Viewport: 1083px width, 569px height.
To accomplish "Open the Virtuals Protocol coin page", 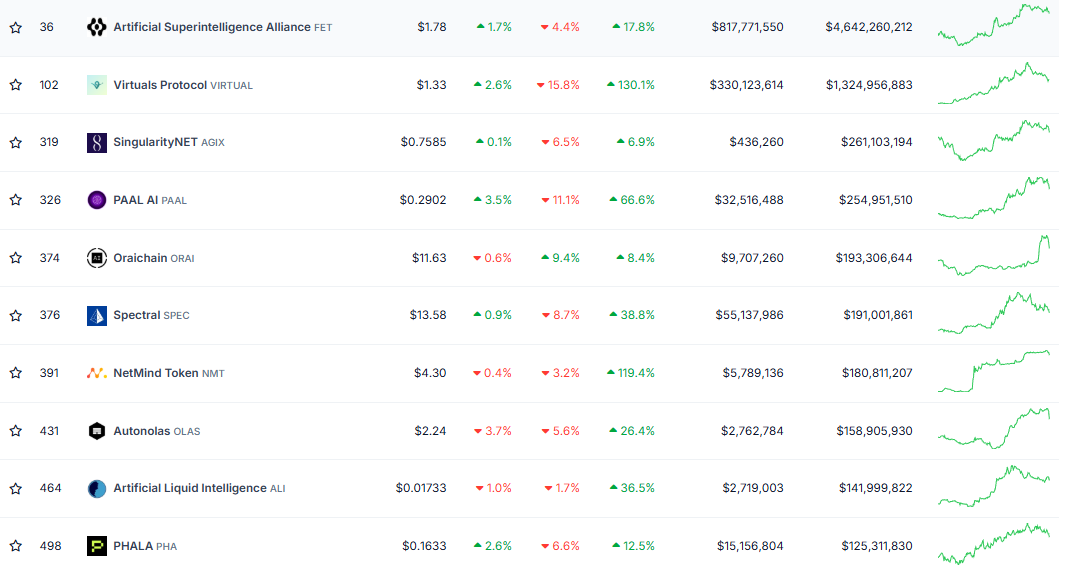I will [183, 85].
